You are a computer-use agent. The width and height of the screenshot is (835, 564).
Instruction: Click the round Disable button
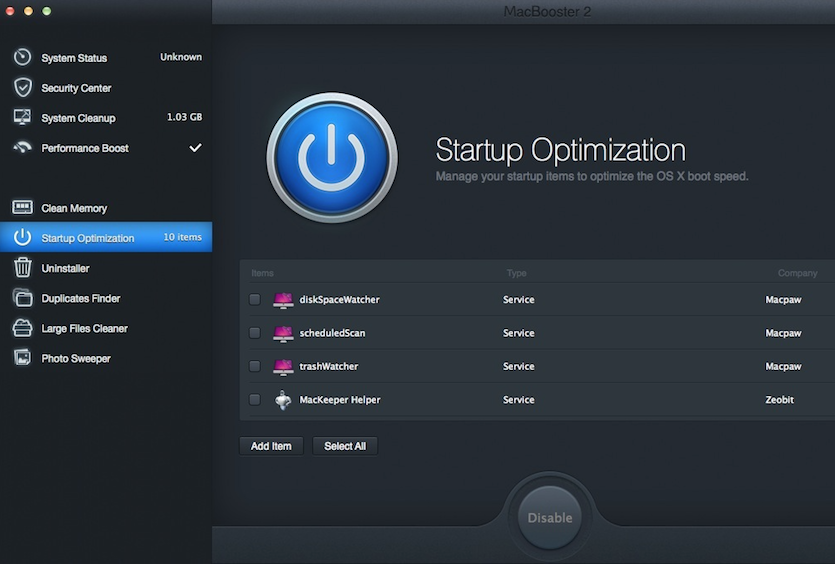click(x=550, y=517)
